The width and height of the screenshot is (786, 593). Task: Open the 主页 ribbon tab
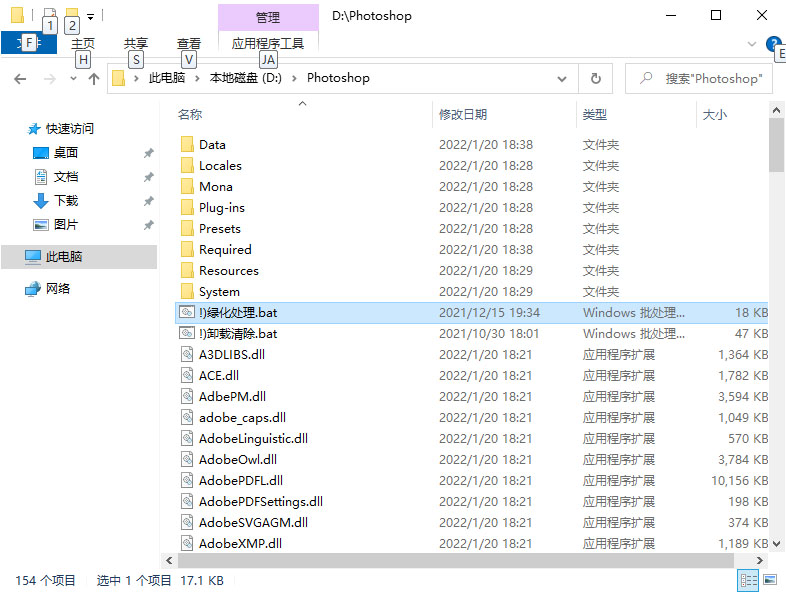tap(83, 44)
